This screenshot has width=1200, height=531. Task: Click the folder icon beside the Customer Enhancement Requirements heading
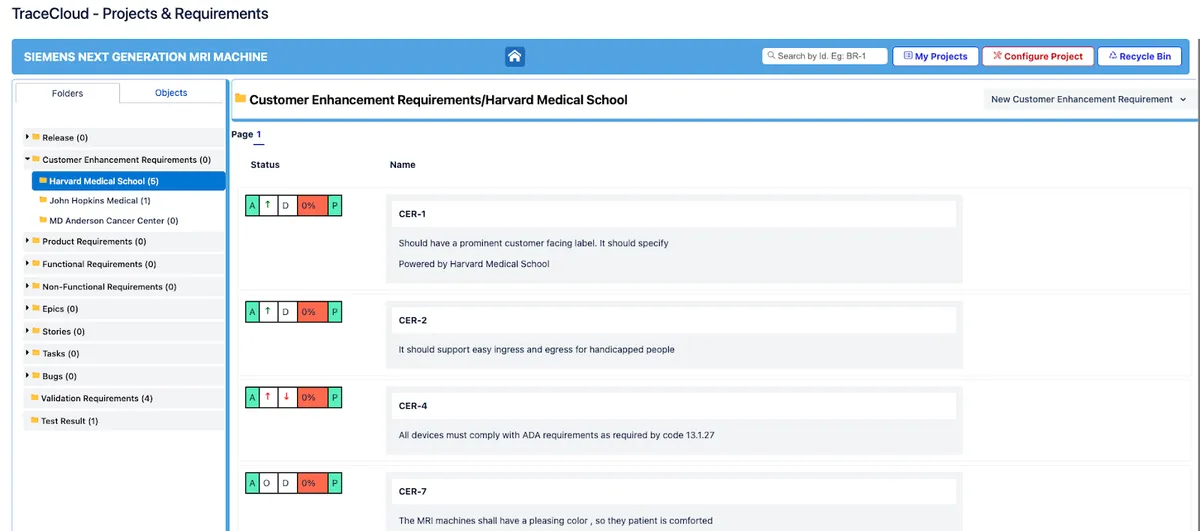coord(240,99)
